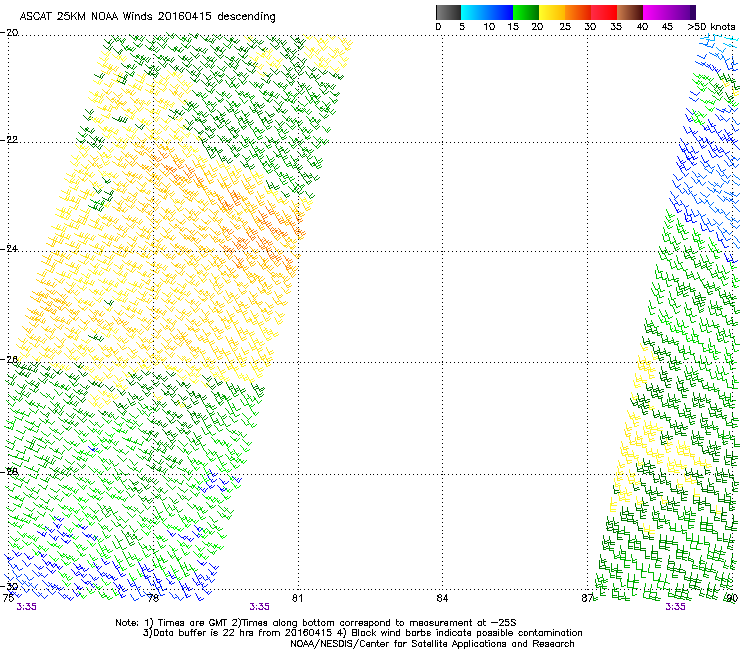Screen dimensions: 740x650
Task: Select the cyan-blue 5-15 knots legend segment
Action: [487, 12]
